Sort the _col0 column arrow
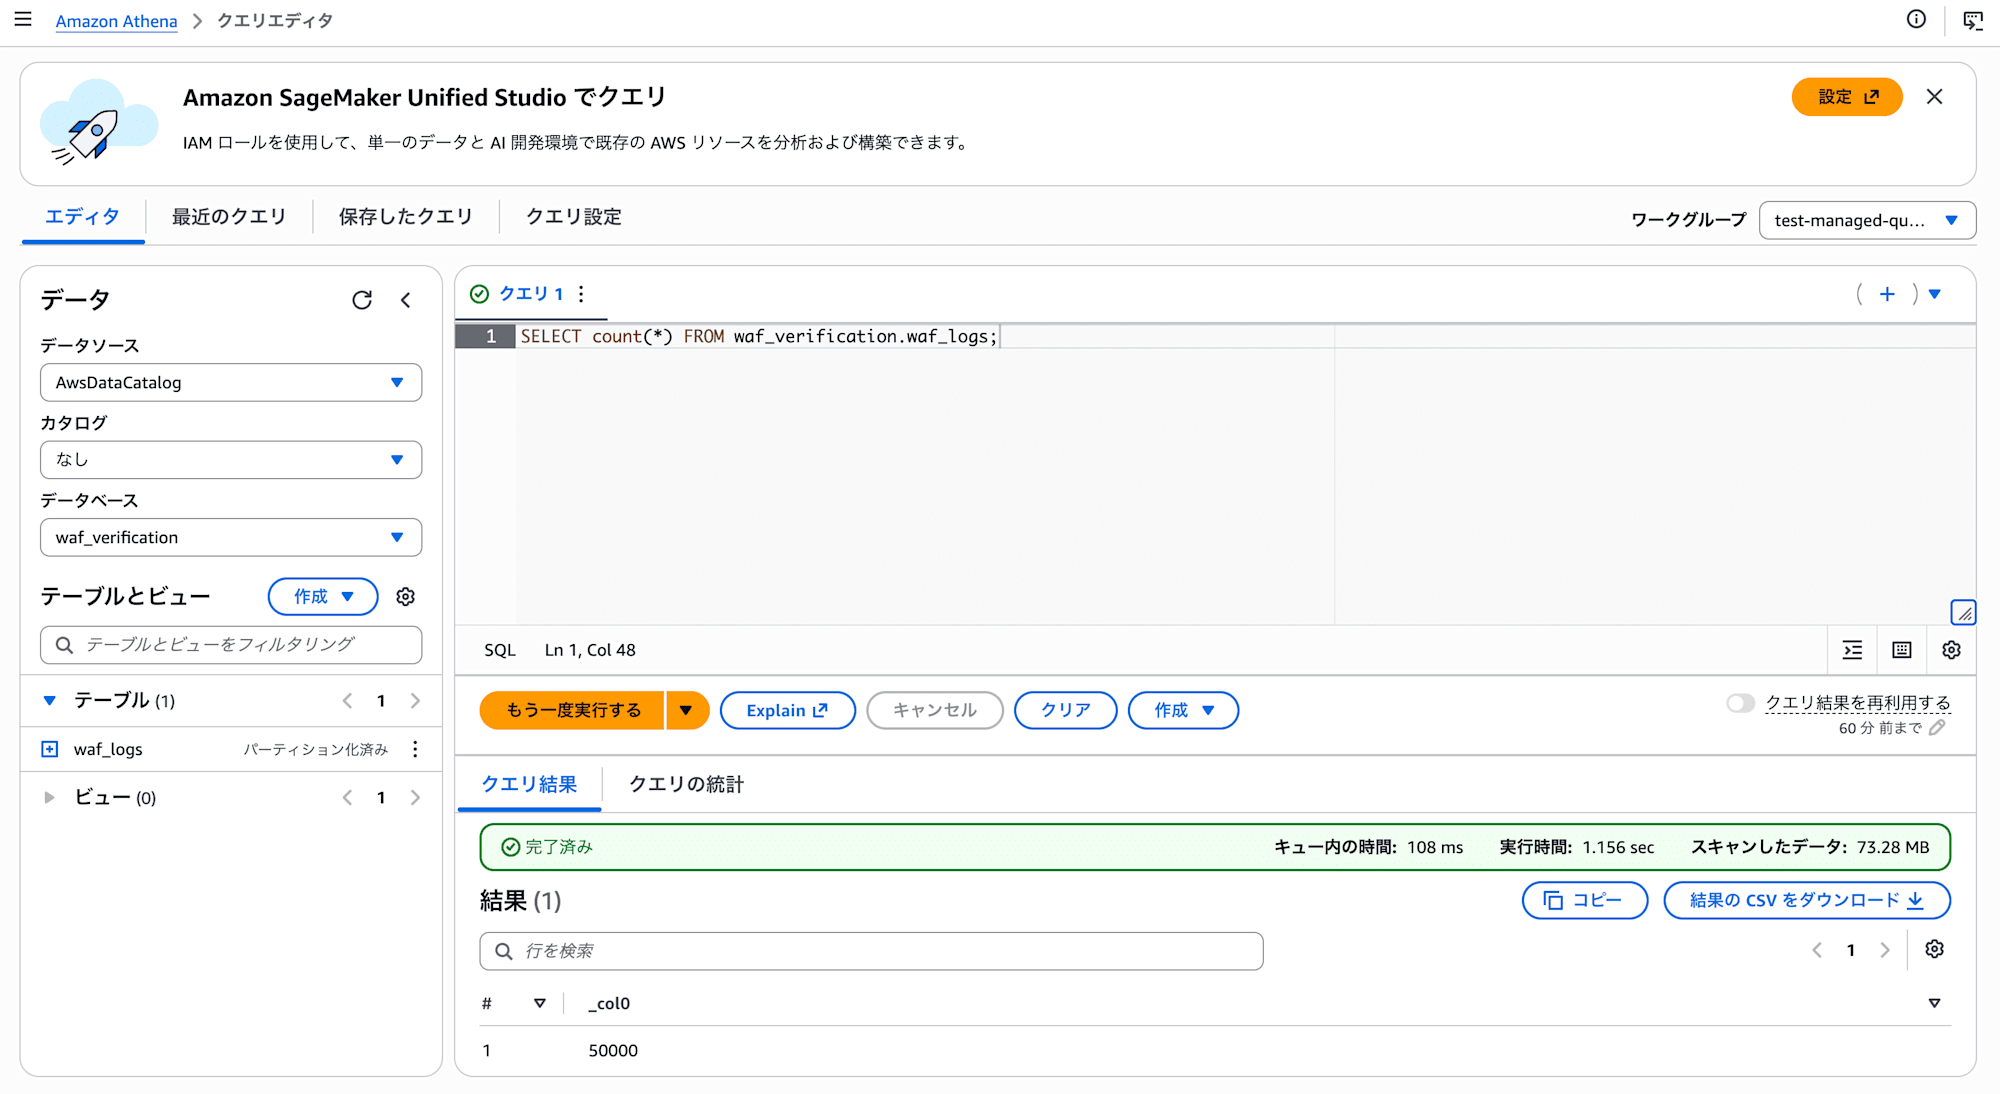 (x=1934, y=1003)
